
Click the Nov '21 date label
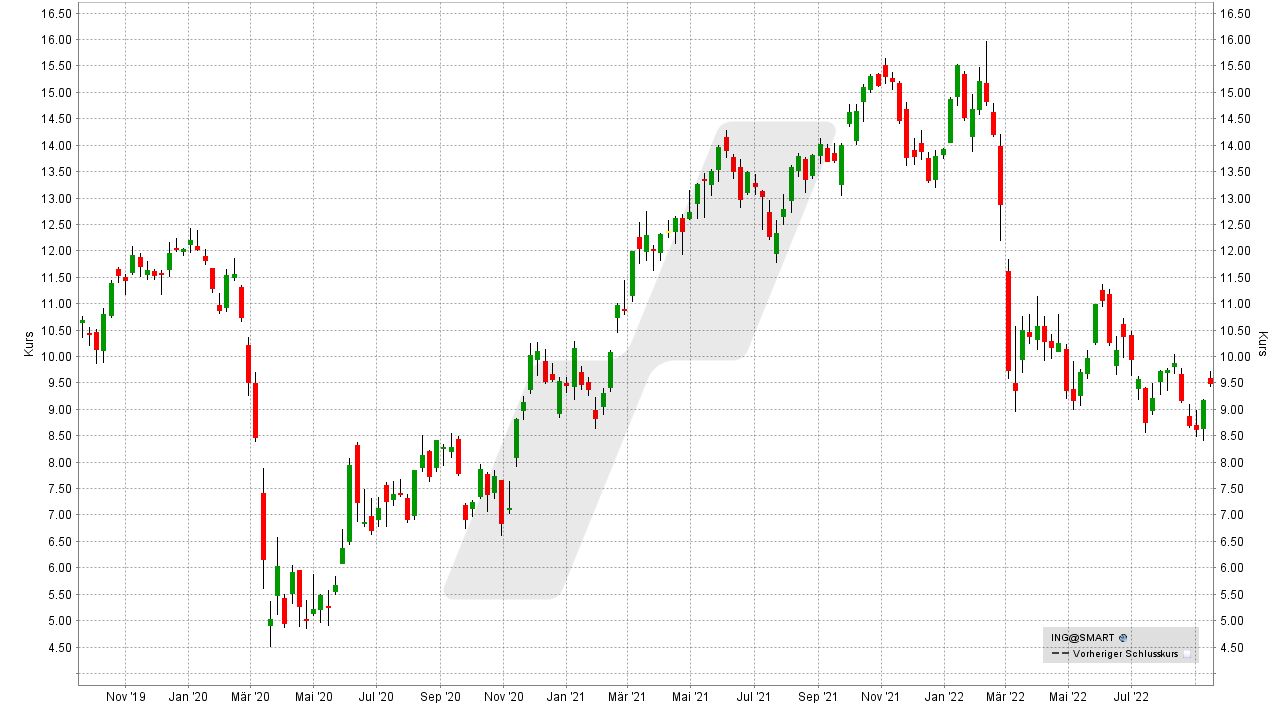[x=880, y=696]
